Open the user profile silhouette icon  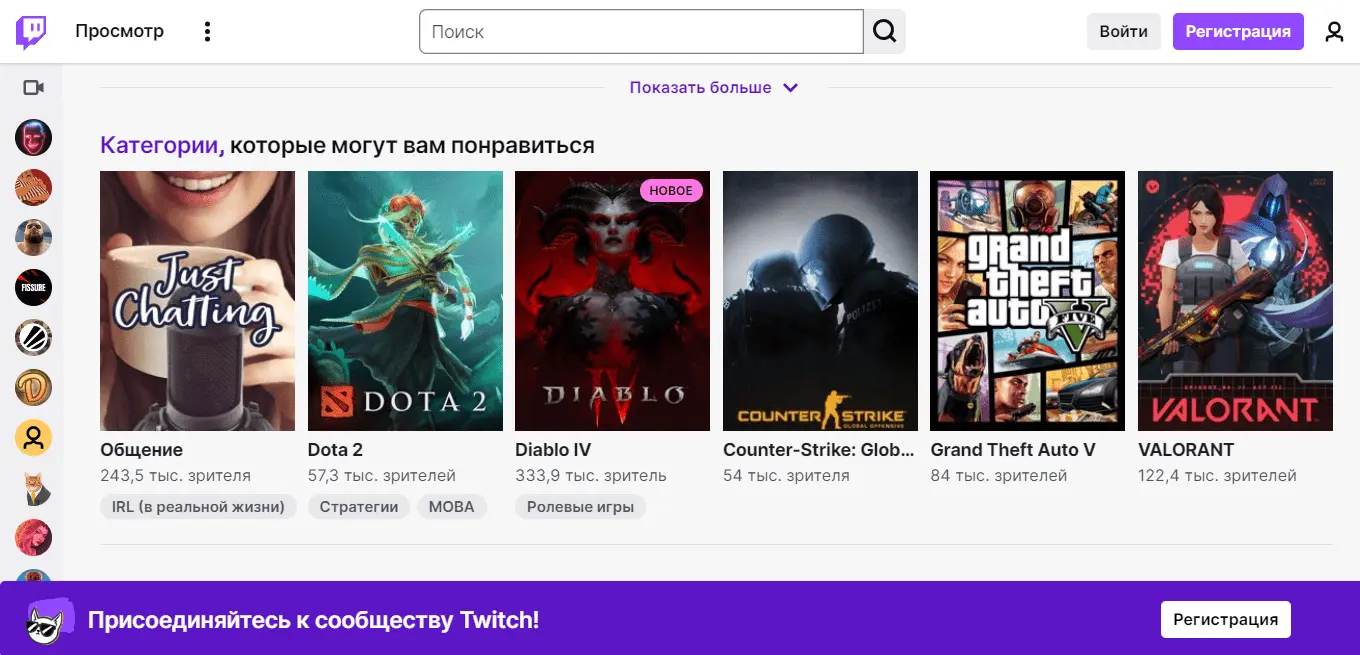1334,32
